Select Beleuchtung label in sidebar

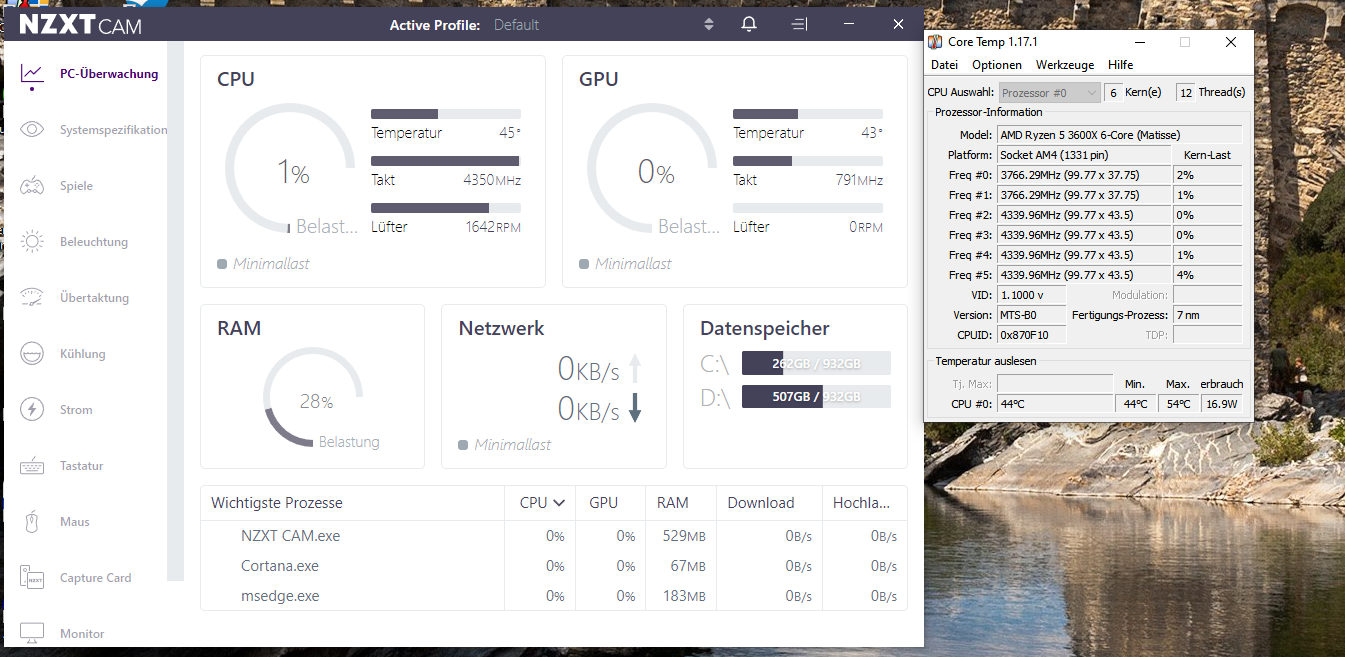pos(94,242)
